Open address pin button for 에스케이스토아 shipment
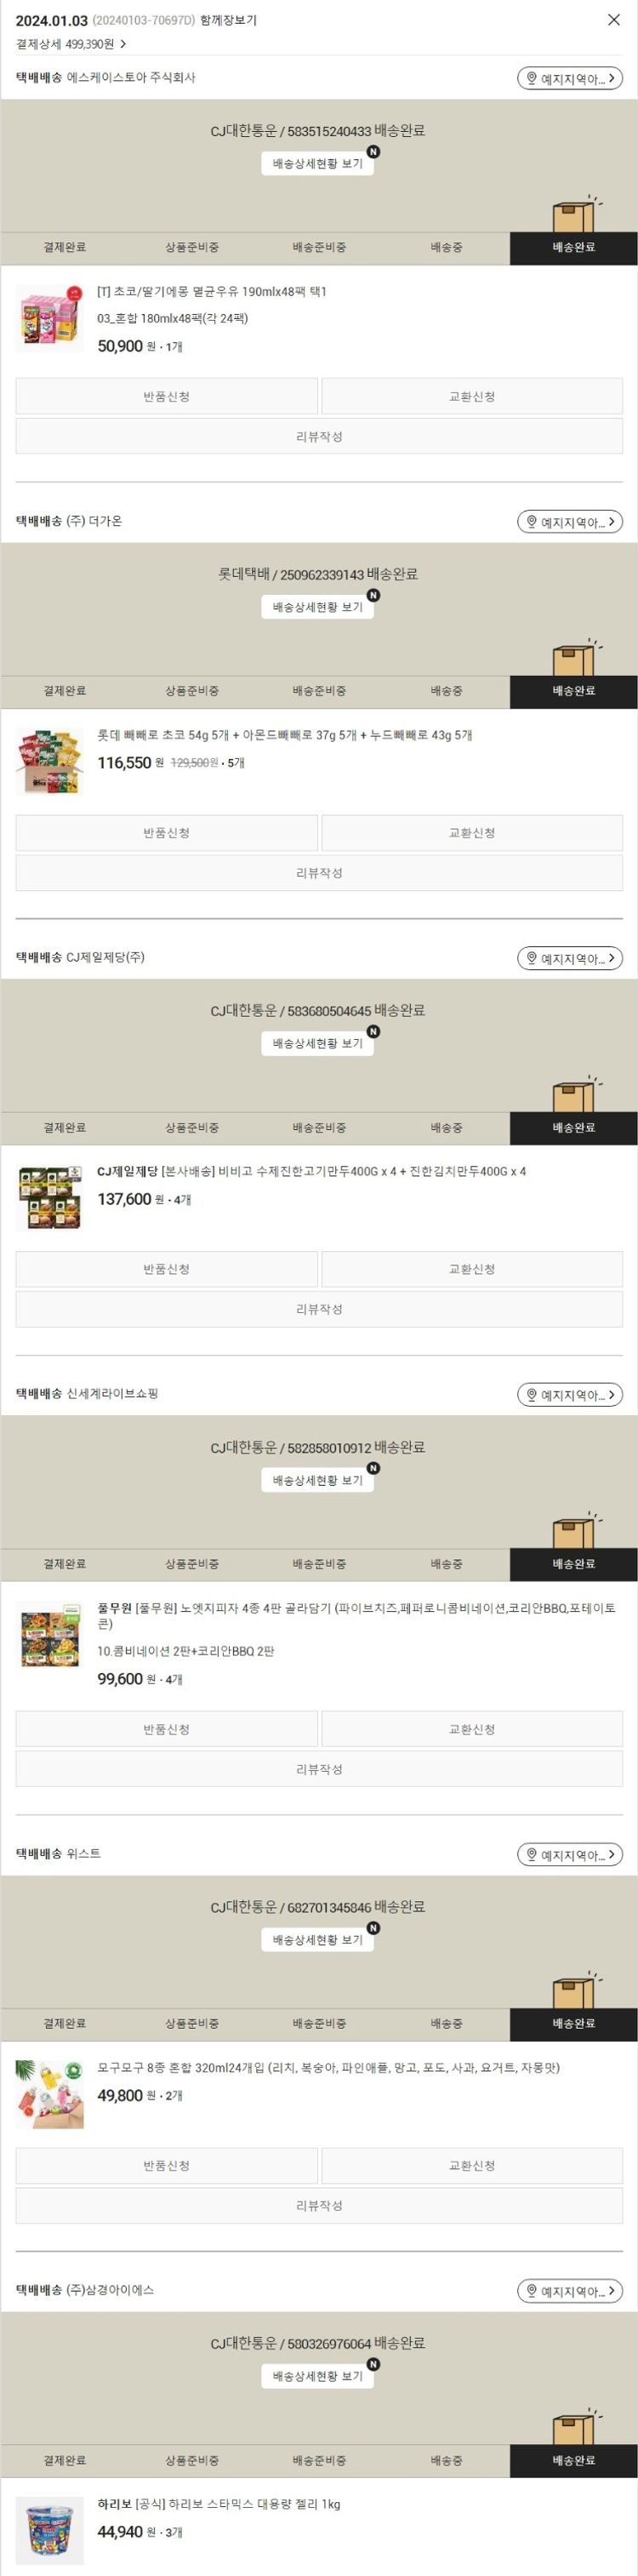 click(x=570, y=78)
